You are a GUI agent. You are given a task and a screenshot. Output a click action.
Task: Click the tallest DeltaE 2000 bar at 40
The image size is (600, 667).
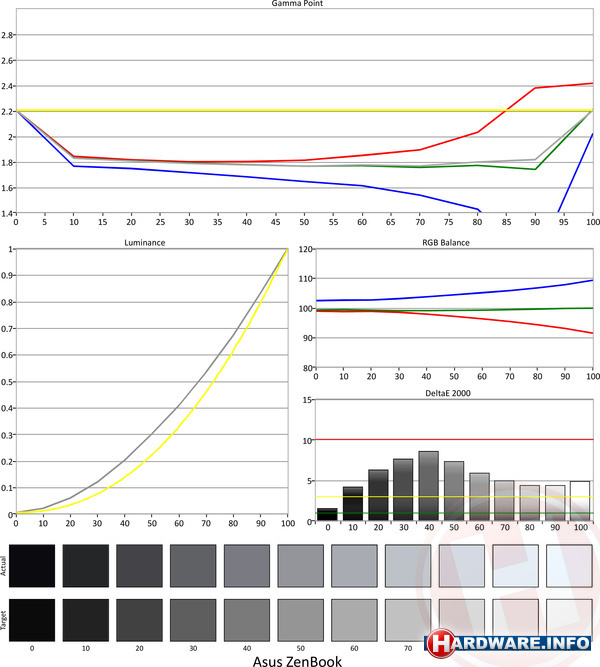tap(429, 485)
